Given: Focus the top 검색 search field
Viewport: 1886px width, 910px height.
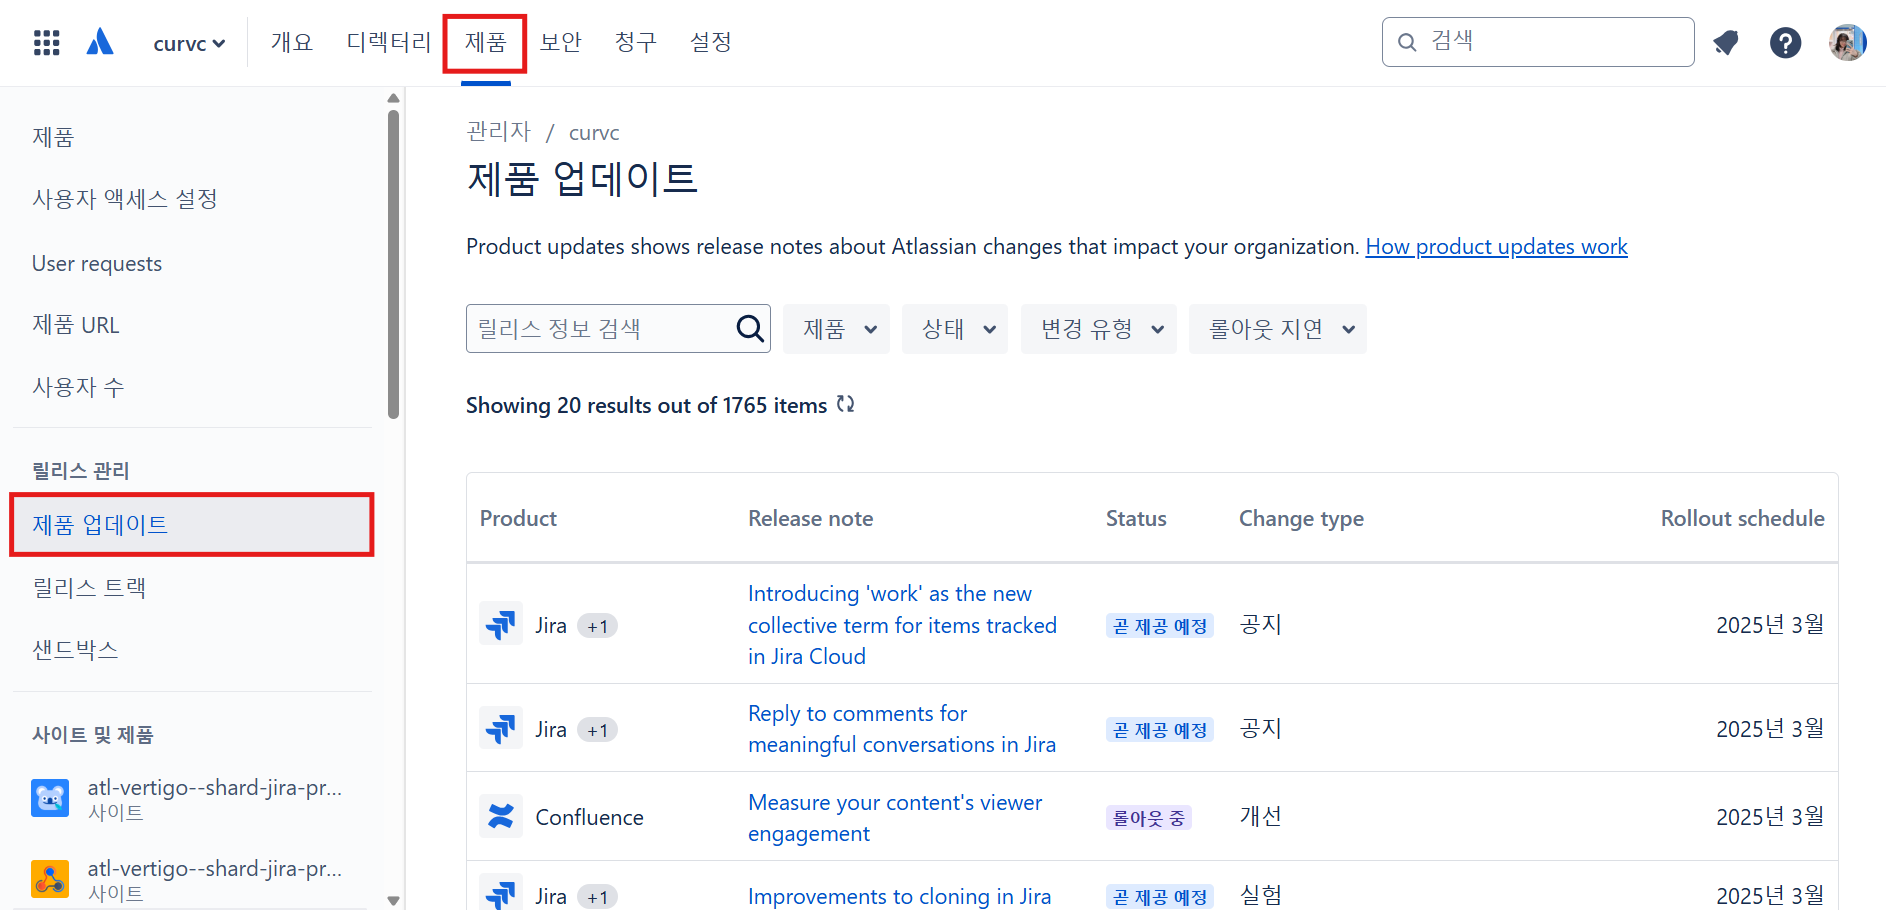Looking at the screenshot, I should point(1538,42).
